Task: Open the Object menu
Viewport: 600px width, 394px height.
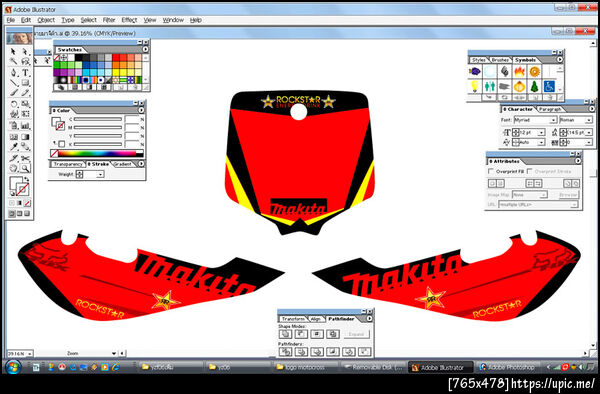Action: tap(46, 20)
